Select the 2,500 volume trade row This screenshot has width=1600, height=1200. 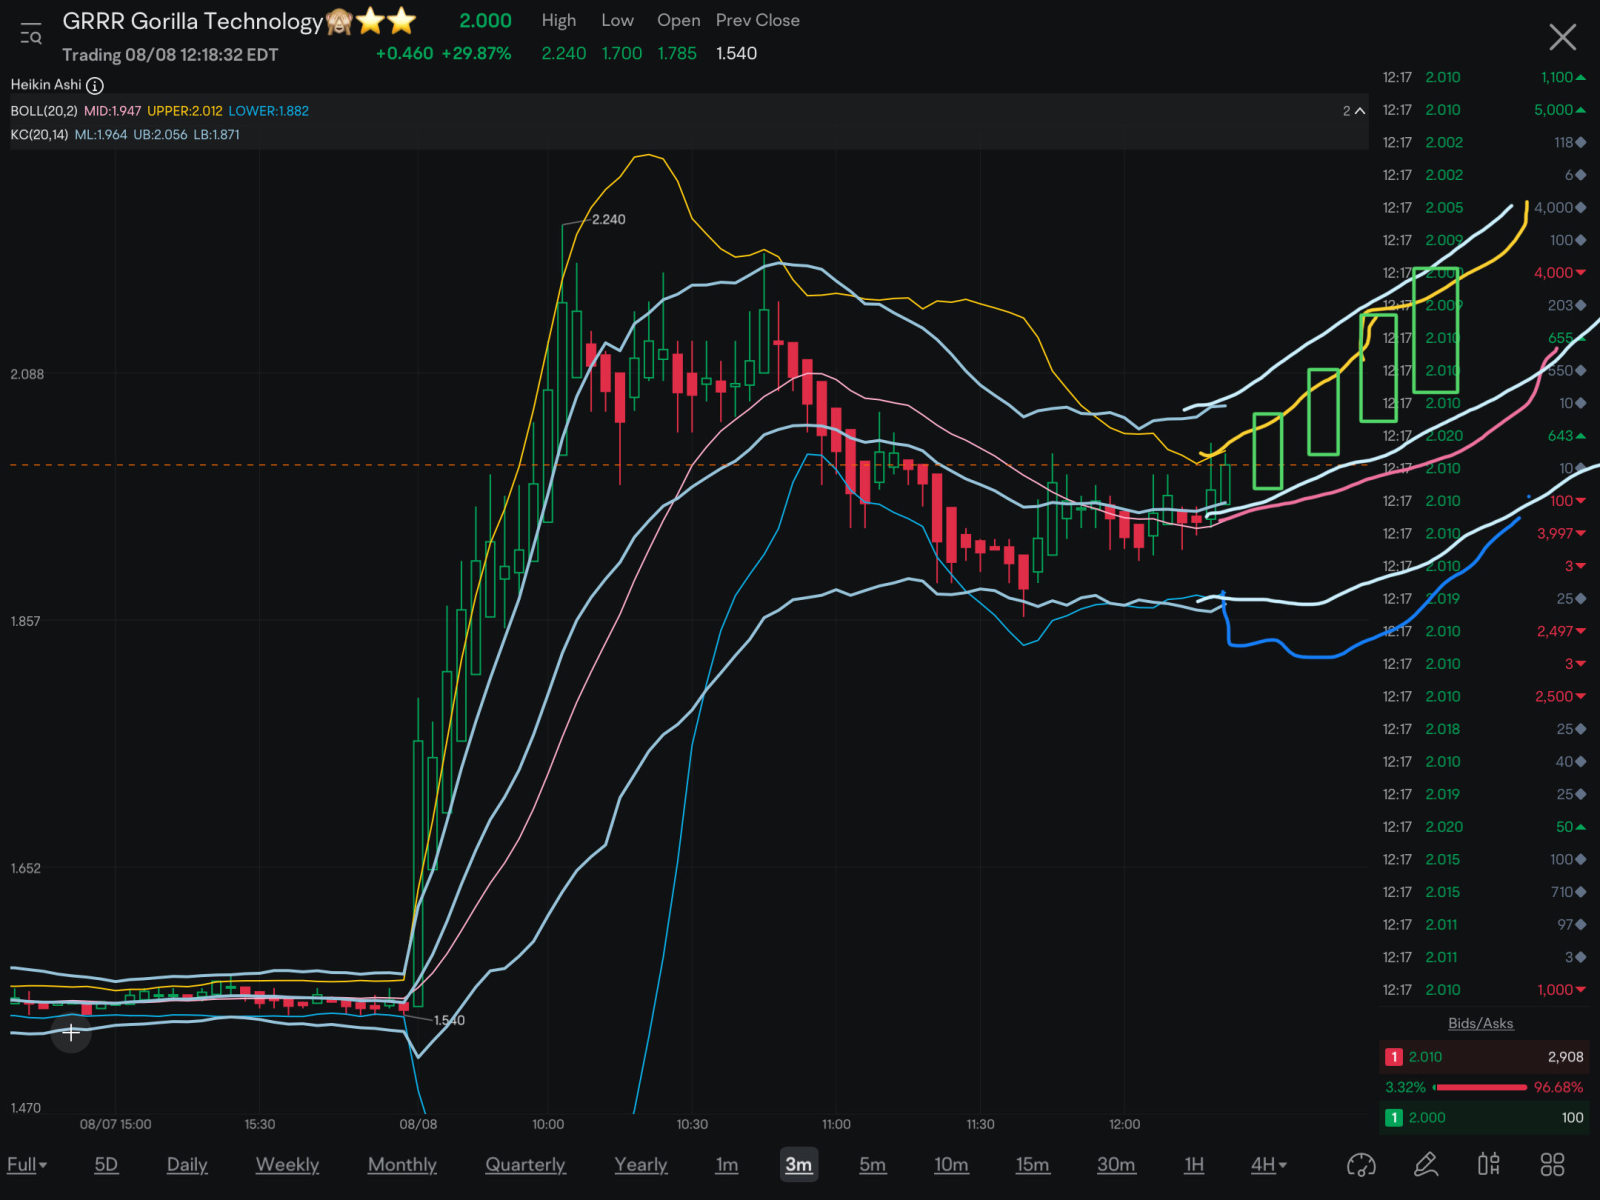(x=1484, y=696)
